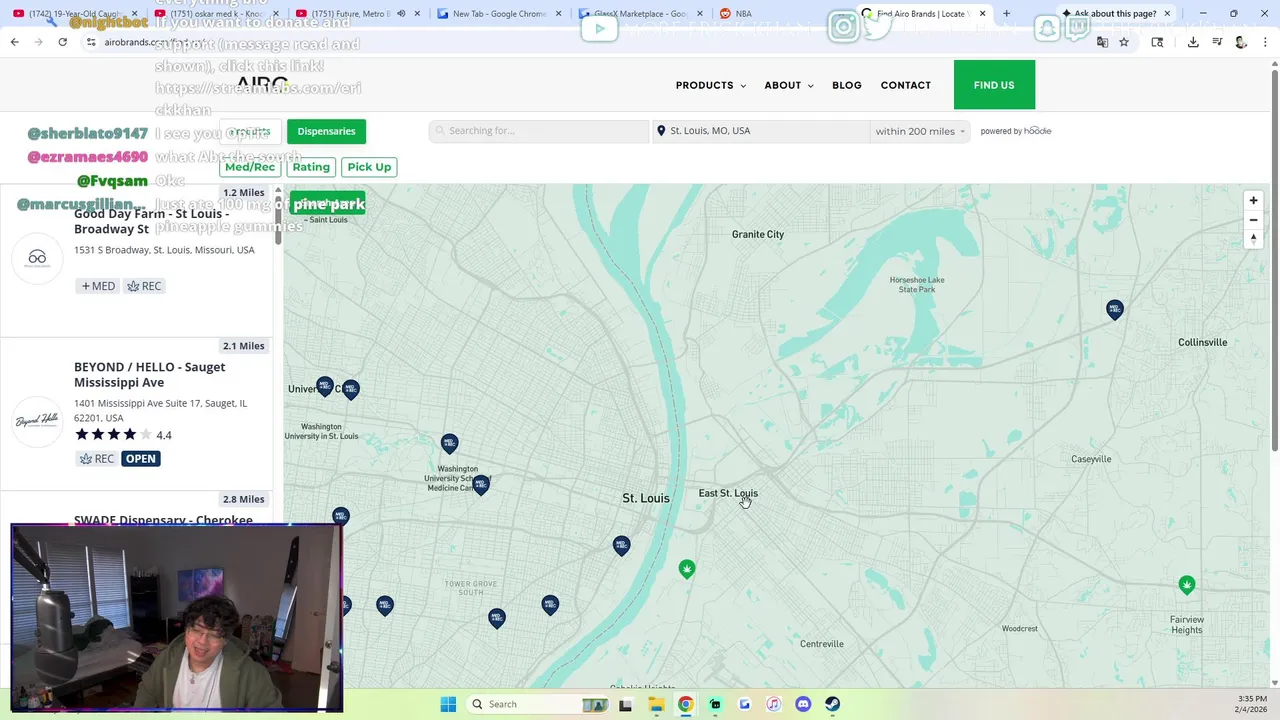The width and height of the screenshot is (1280, 720).
Task: Select the pin near Washington University School of Medicine
Action: 481,484
